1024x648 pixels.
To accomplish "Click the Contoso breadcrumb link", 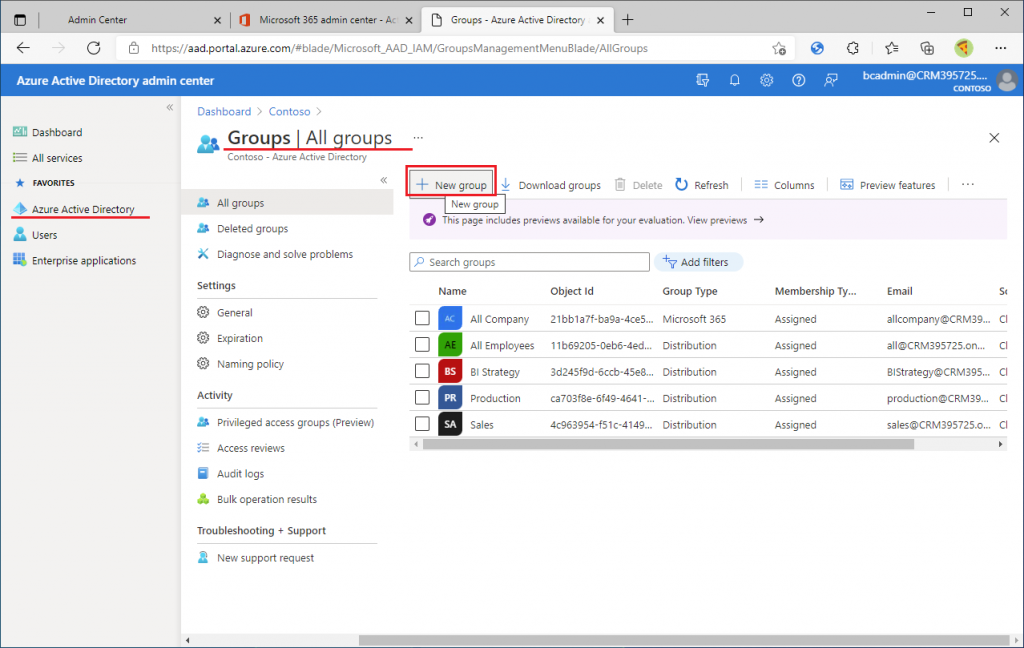I will tap(289, 112).
